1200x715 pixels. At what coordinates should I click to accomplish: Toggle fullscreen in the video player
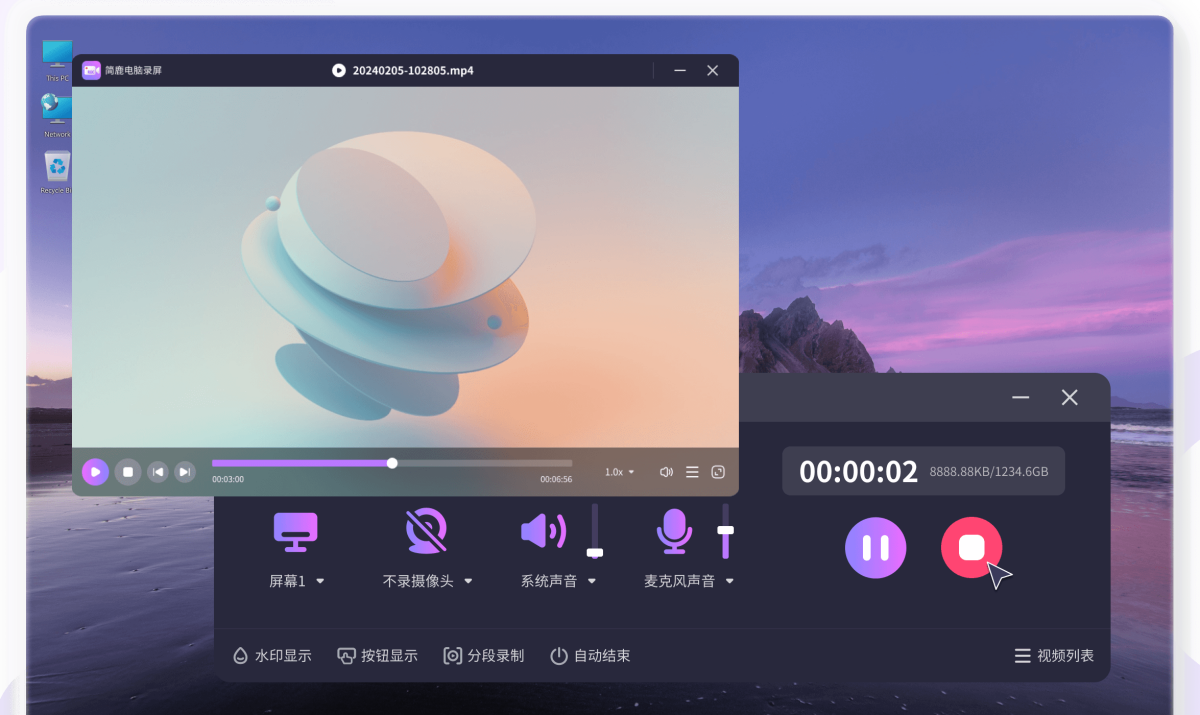718,472
